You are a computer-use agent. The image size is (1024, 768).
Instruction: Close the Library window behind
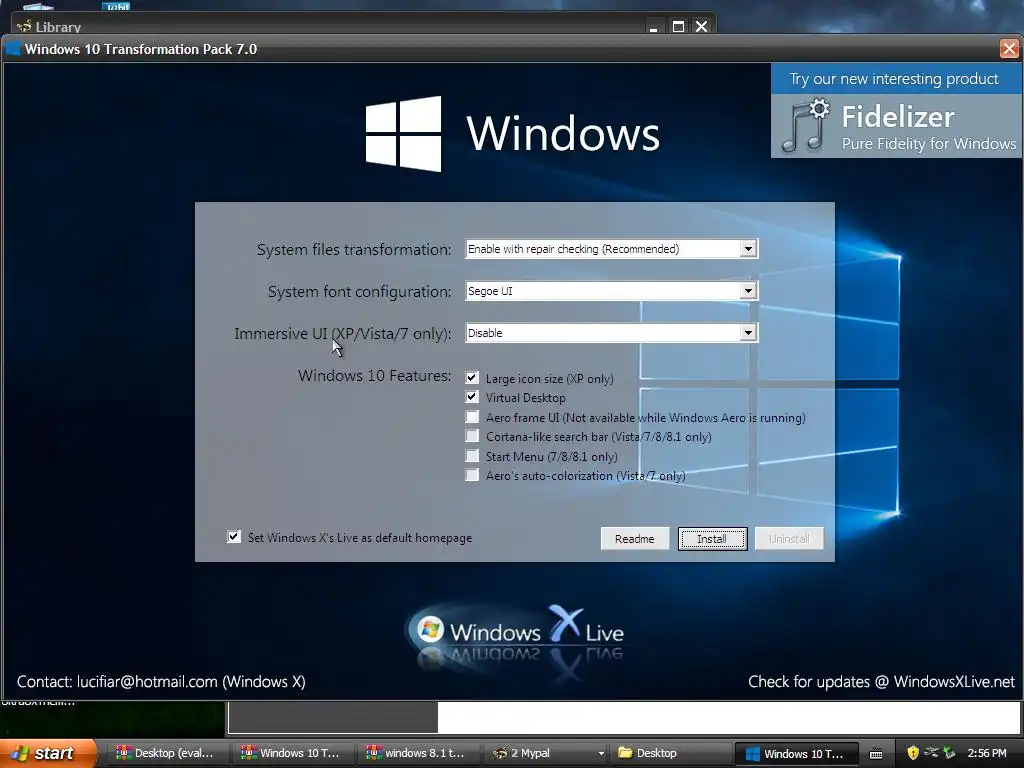coord(701,27)
